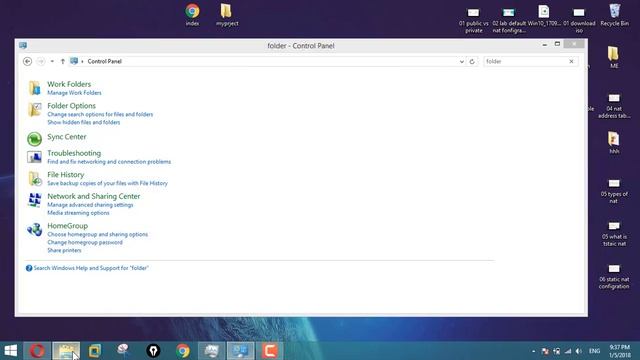The height and width of the screenshot is (360, 640).
Task: Open File Explorer from the taskbar
Action: [x=66, y=351]
